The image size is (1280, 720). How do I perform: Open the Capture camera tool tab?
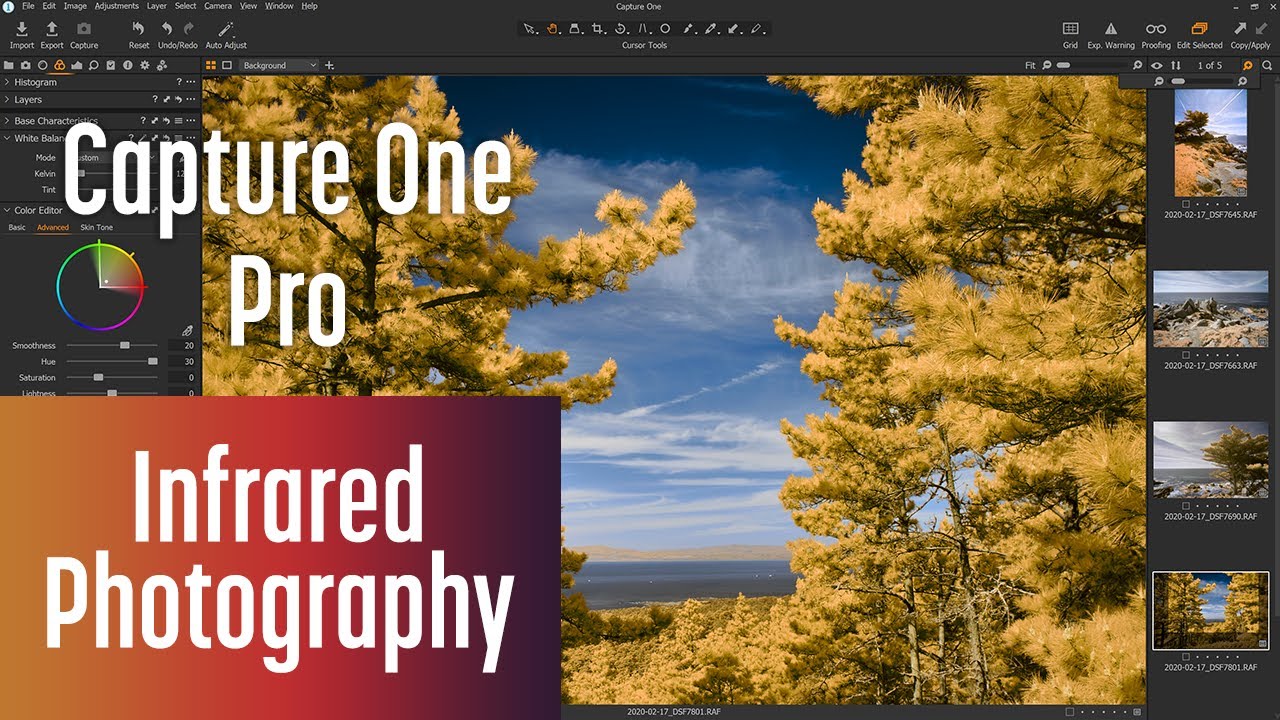pyautogui.click(x=25, y=65)
